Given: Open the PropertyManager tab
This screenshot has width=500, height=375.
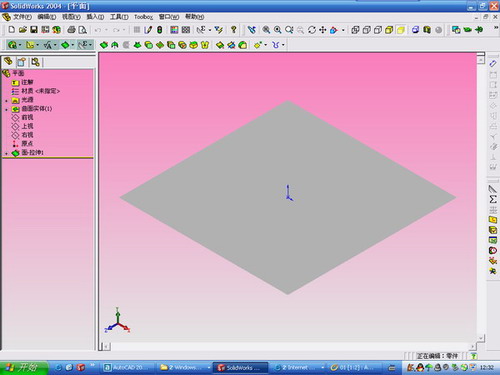Looking at the screenshot, I should (22, 62).
